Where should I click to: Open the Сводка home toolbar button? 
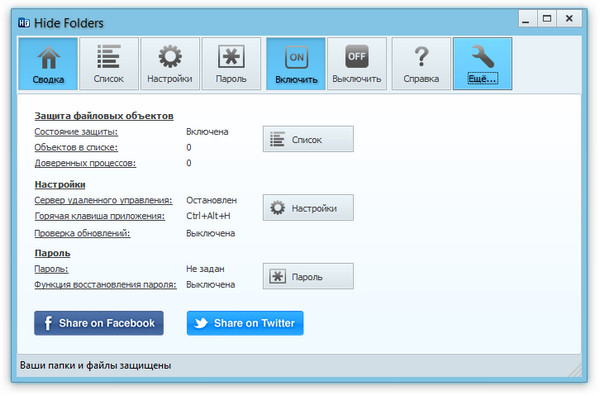(48, 64)
